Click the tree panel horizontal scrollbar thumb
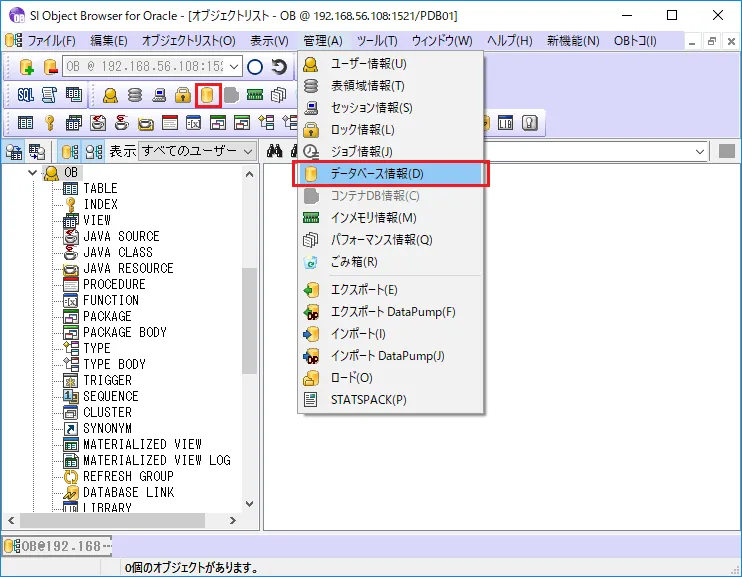742x577 pixels. pyautogui.click(x=113, y=520)
